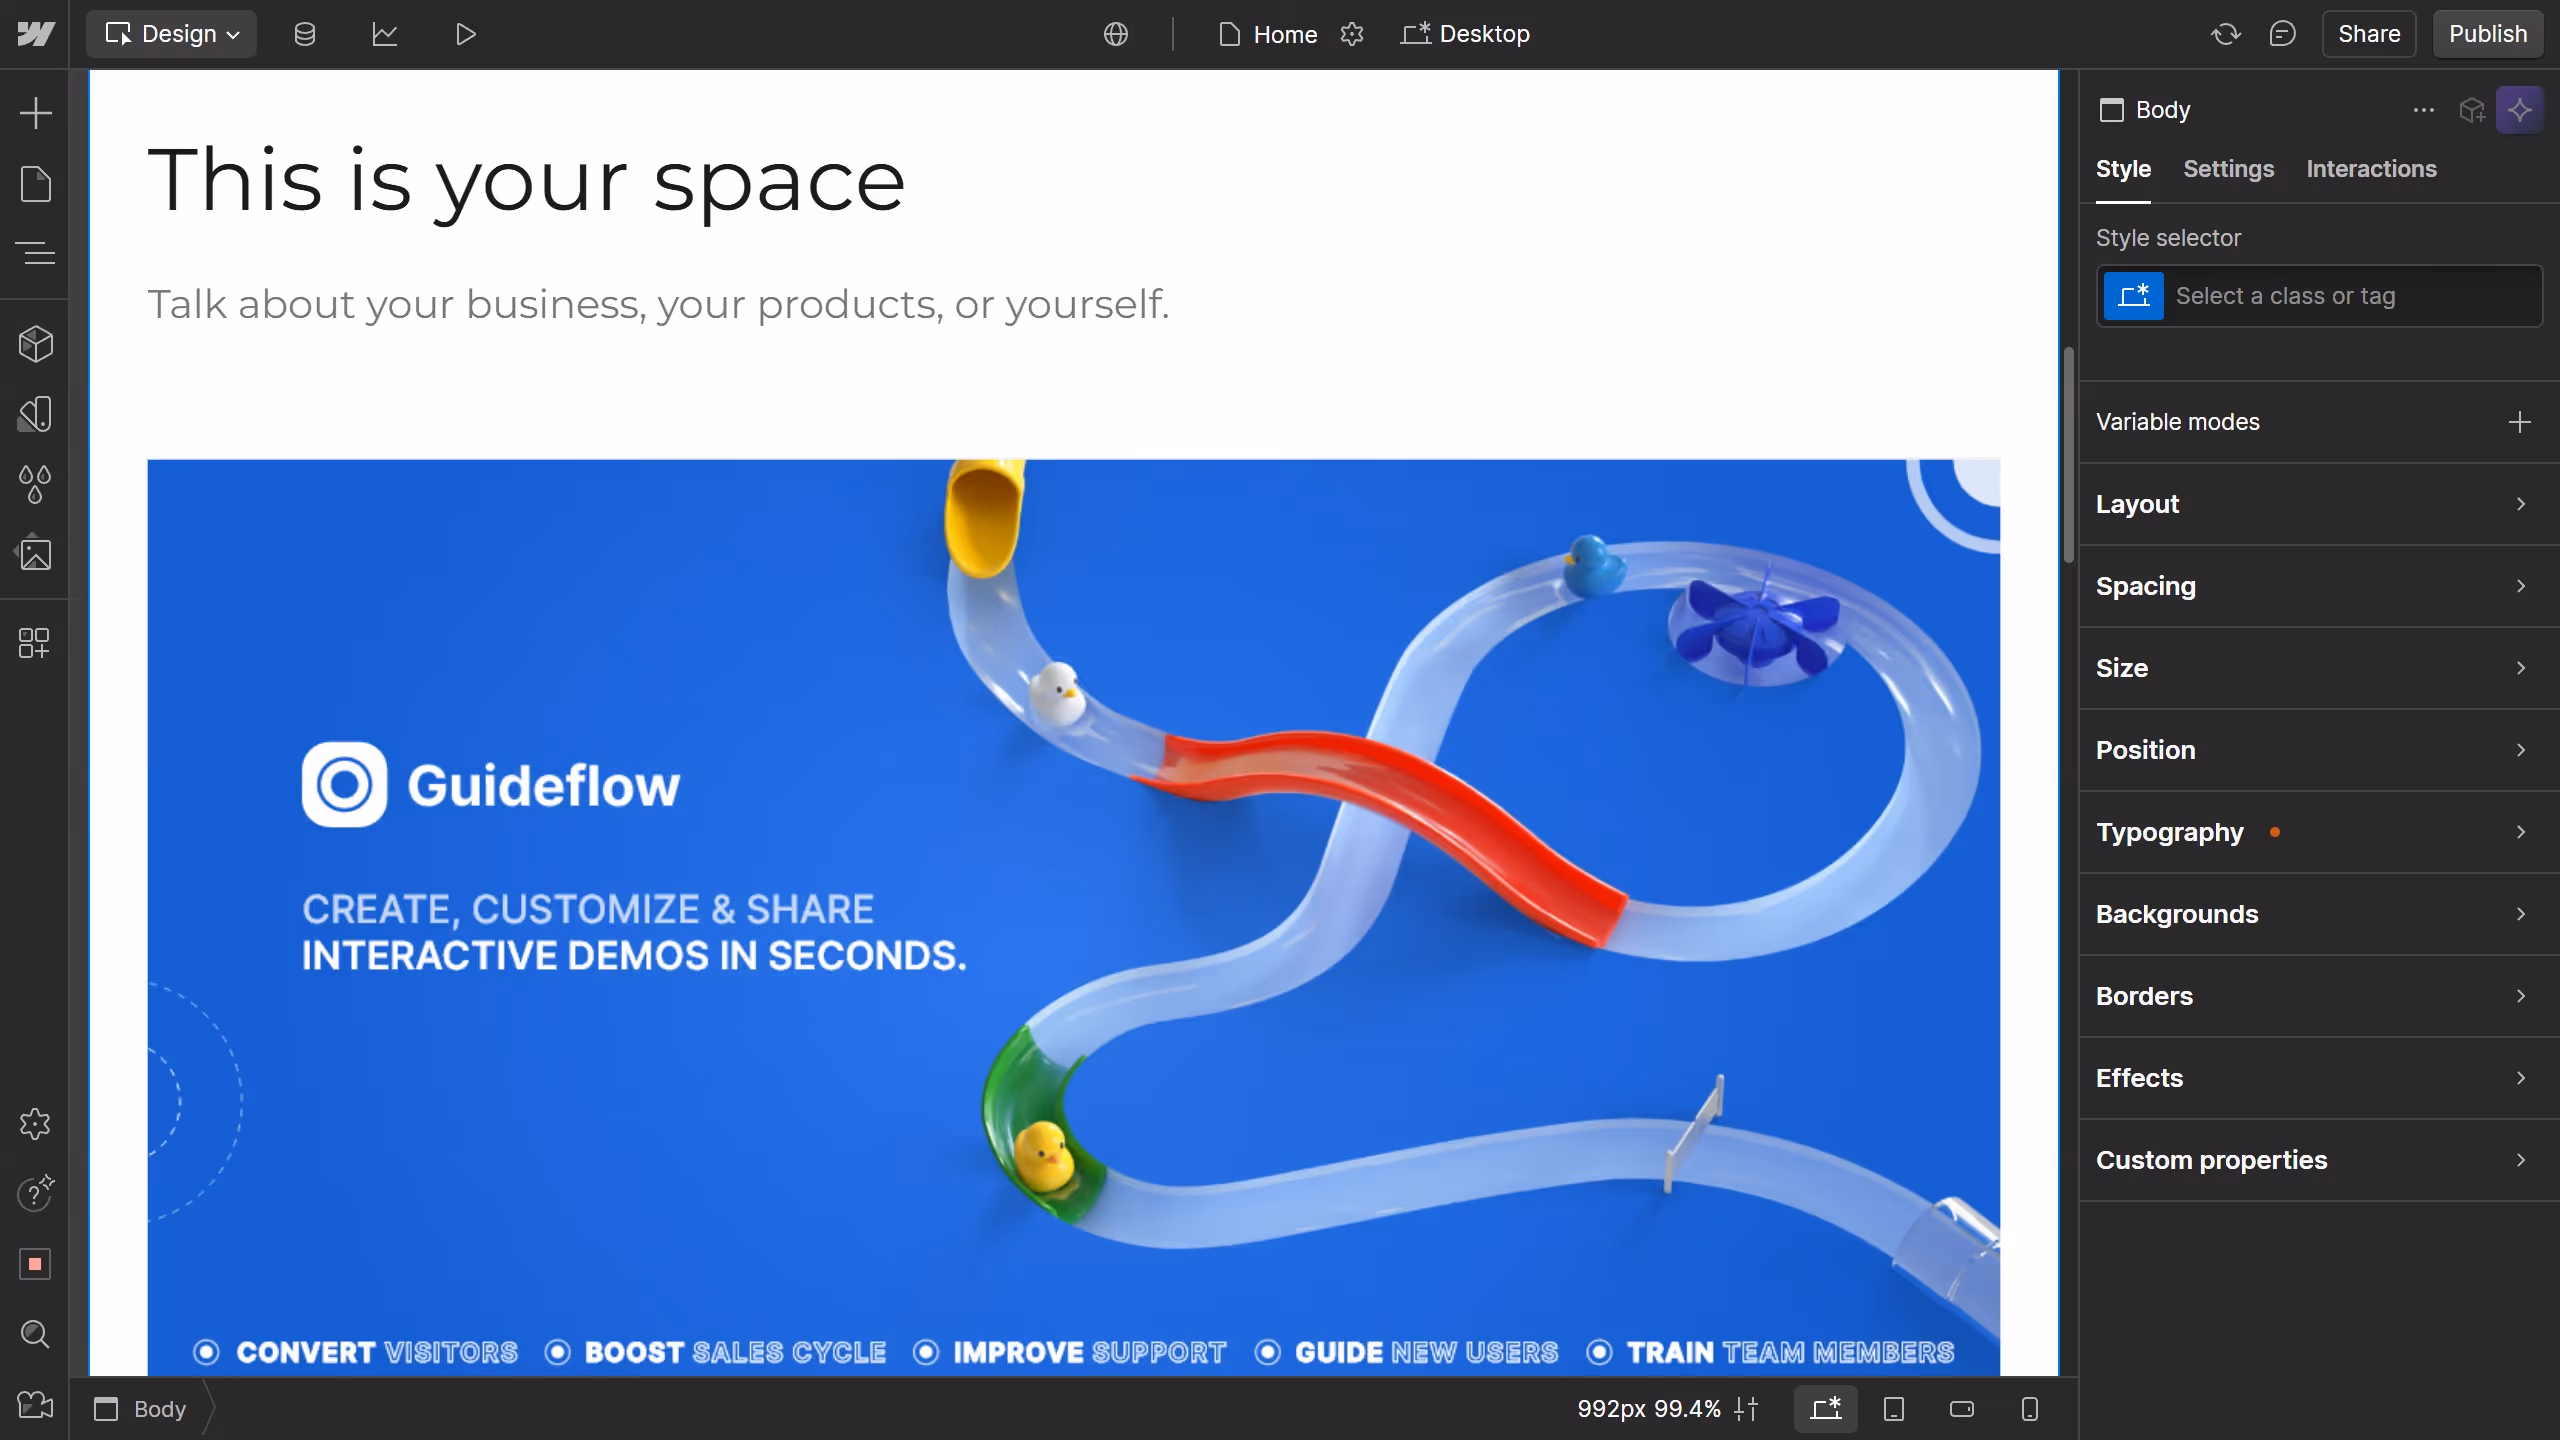Open the Navigator panel
Viewport: 2560px width, 1440px height.
pyautogui.click(x=36, y=253)
